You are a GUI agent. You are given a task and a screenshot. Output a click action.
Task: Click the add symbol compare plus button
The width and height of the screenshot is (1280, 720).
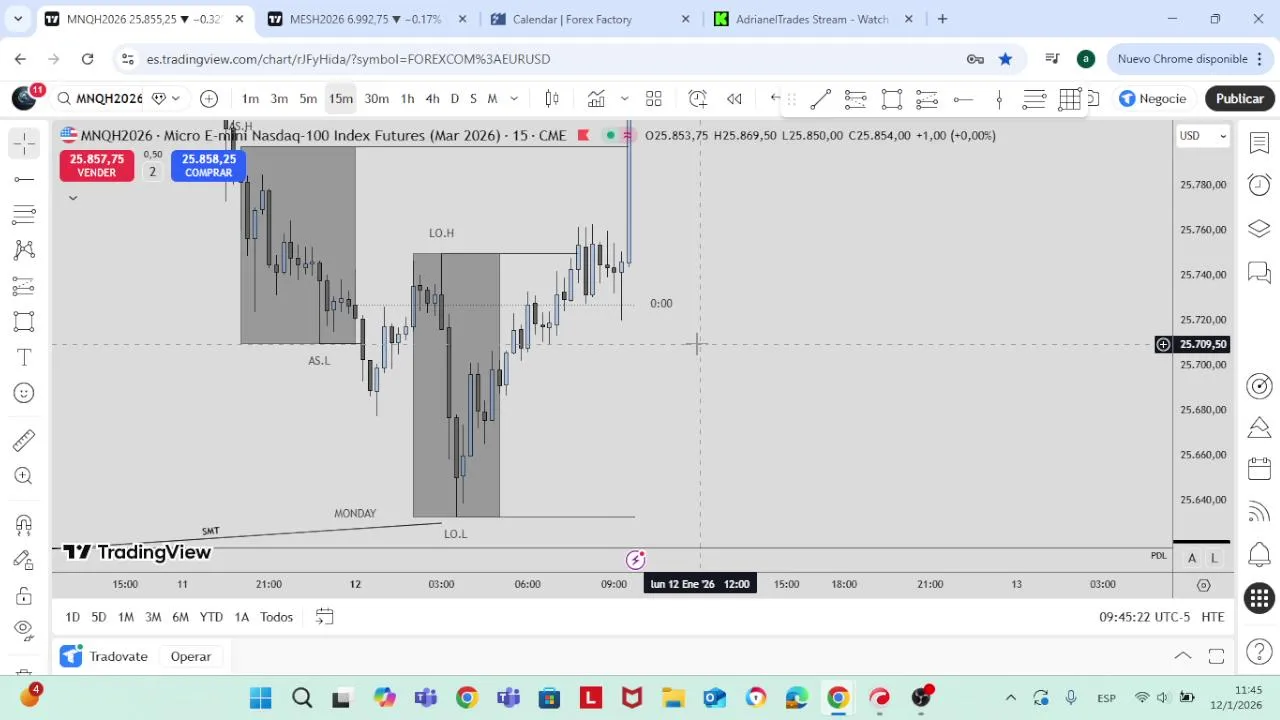click(x=209, y=98)
